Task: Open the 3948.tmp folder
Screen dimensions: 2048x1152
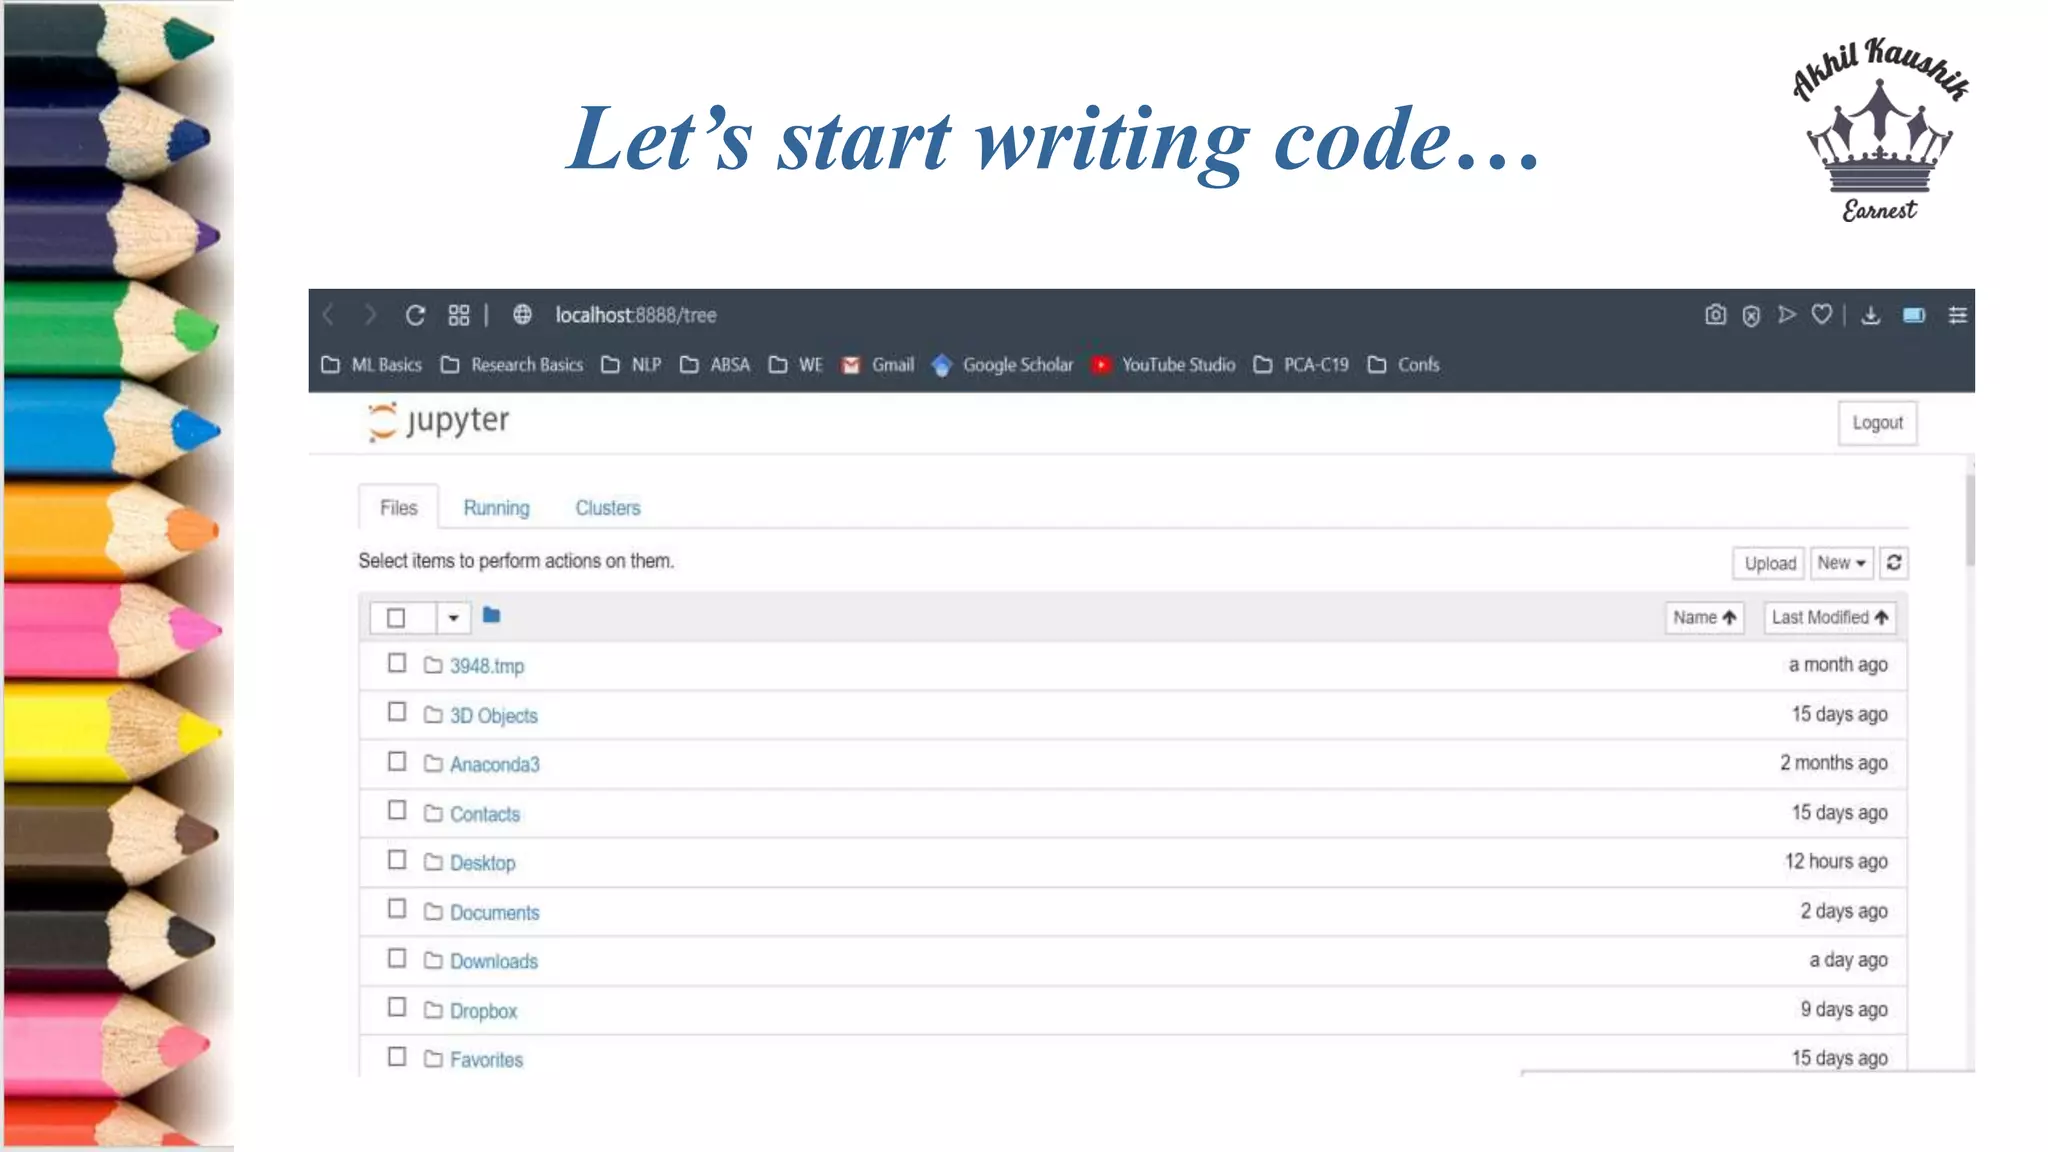Action: click(x=486, y=666)
